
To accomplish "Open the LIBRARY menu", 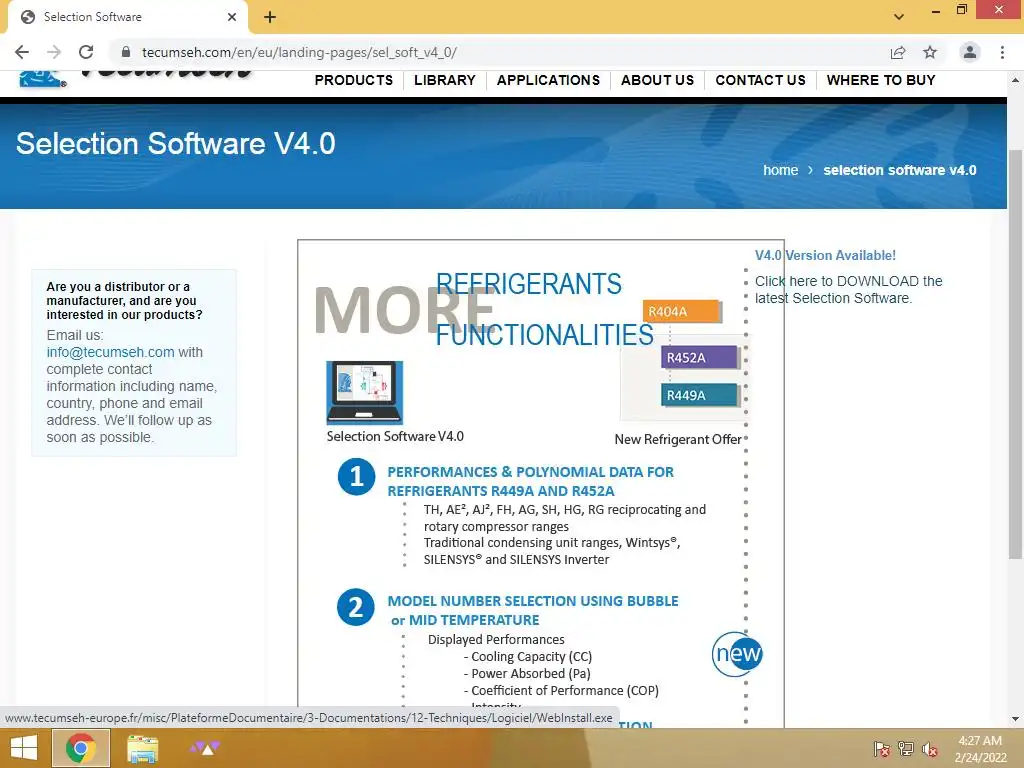I will point(445,80).
